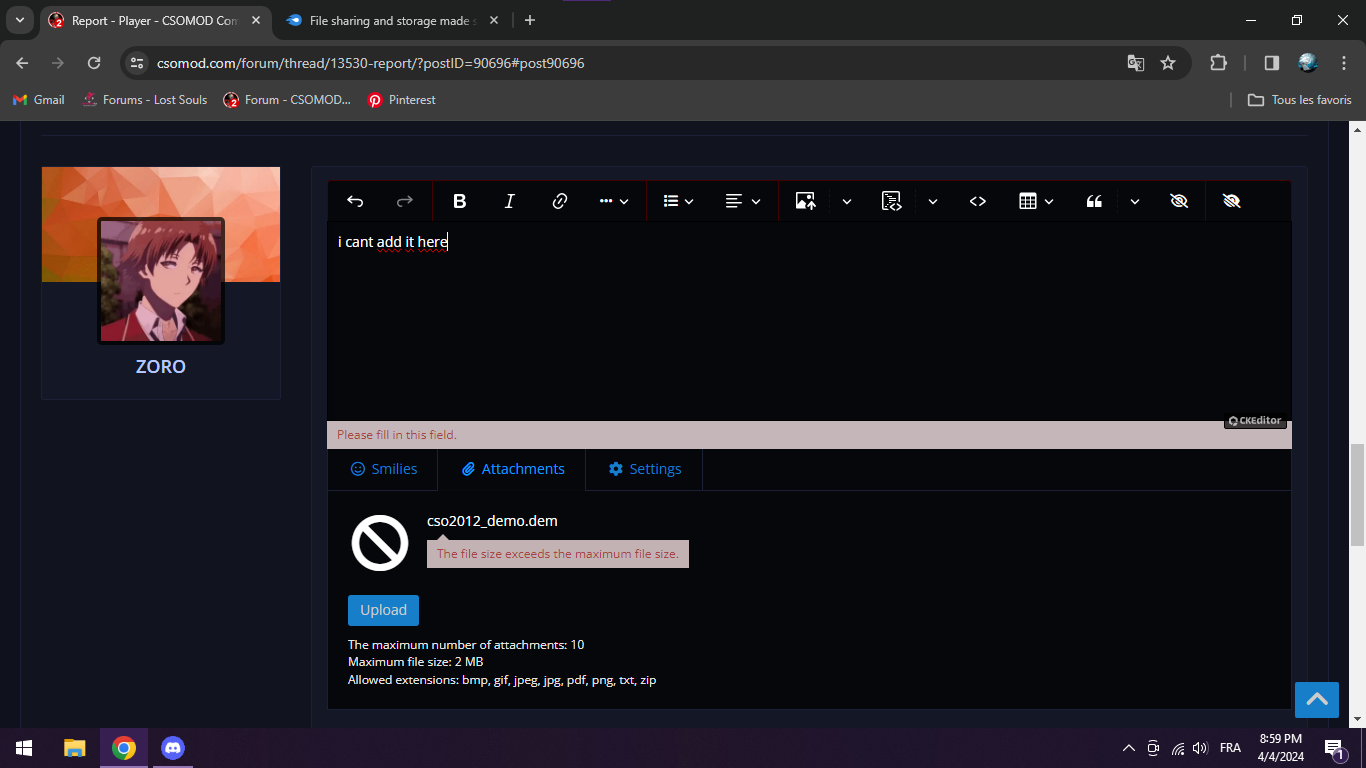The height and width of the screenshot is (768, 1366).
Task: Switch to the Smilies tab
Action: (384, 469)
